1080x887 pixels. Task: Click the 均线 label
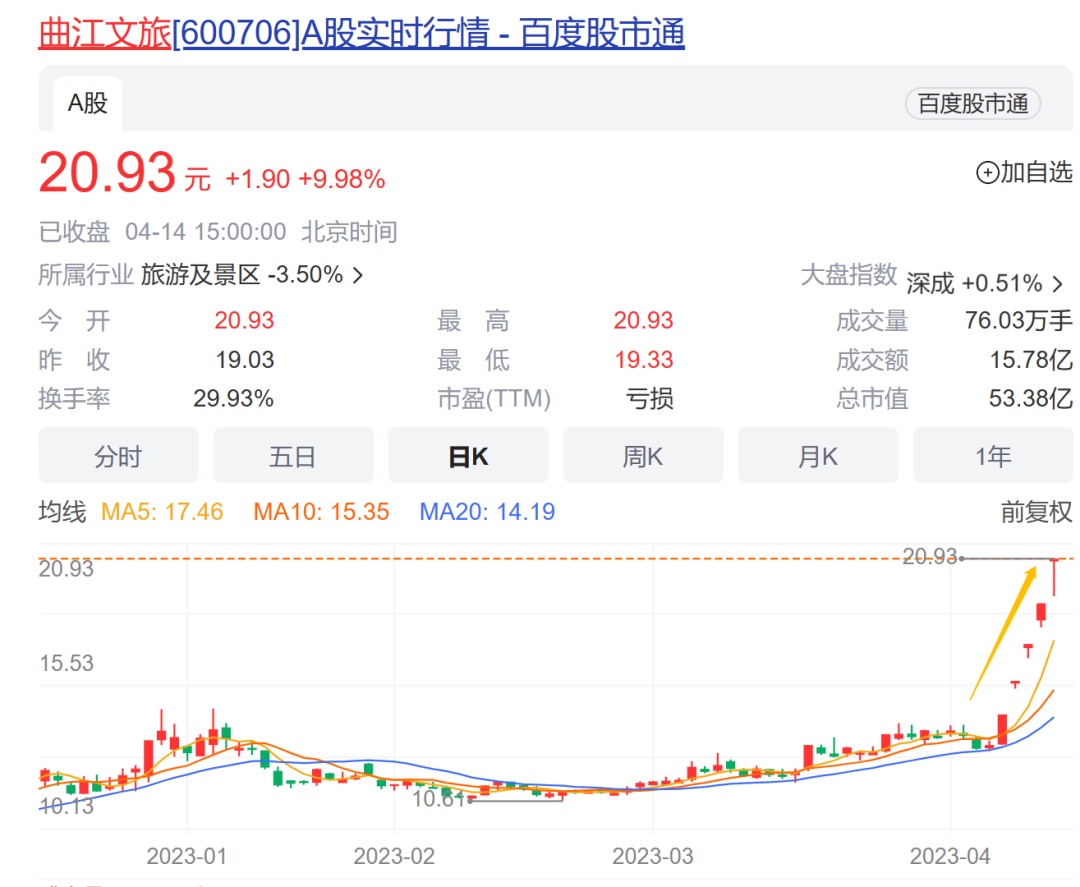[x=62, y=512]
